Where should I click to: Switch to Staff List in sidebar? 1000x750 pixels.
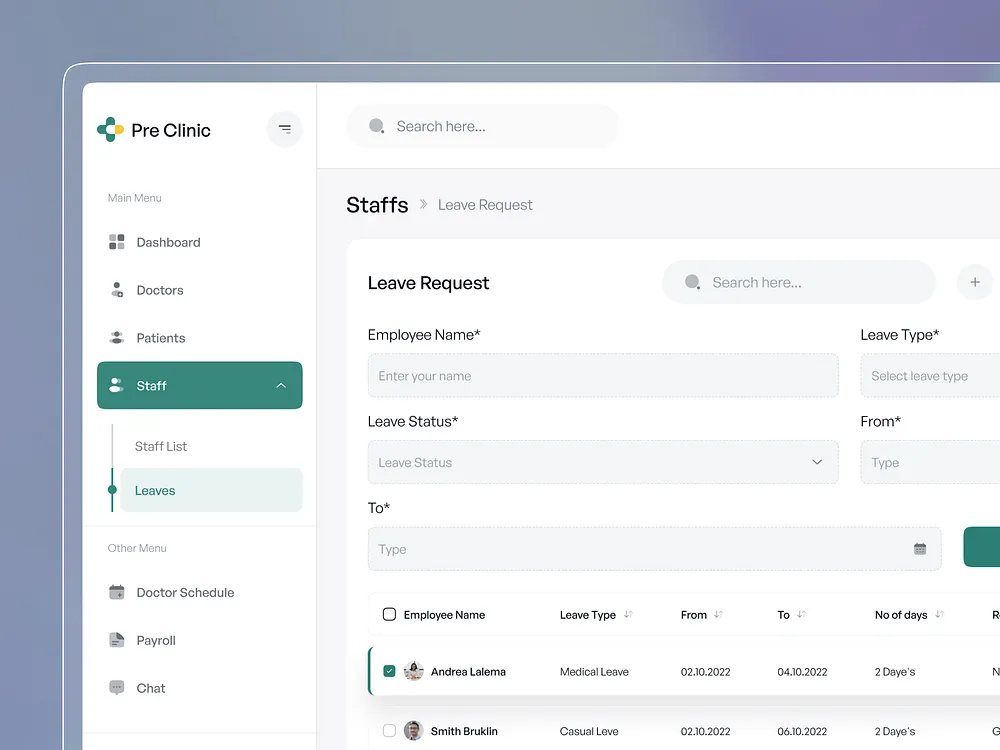coord(161,446)
